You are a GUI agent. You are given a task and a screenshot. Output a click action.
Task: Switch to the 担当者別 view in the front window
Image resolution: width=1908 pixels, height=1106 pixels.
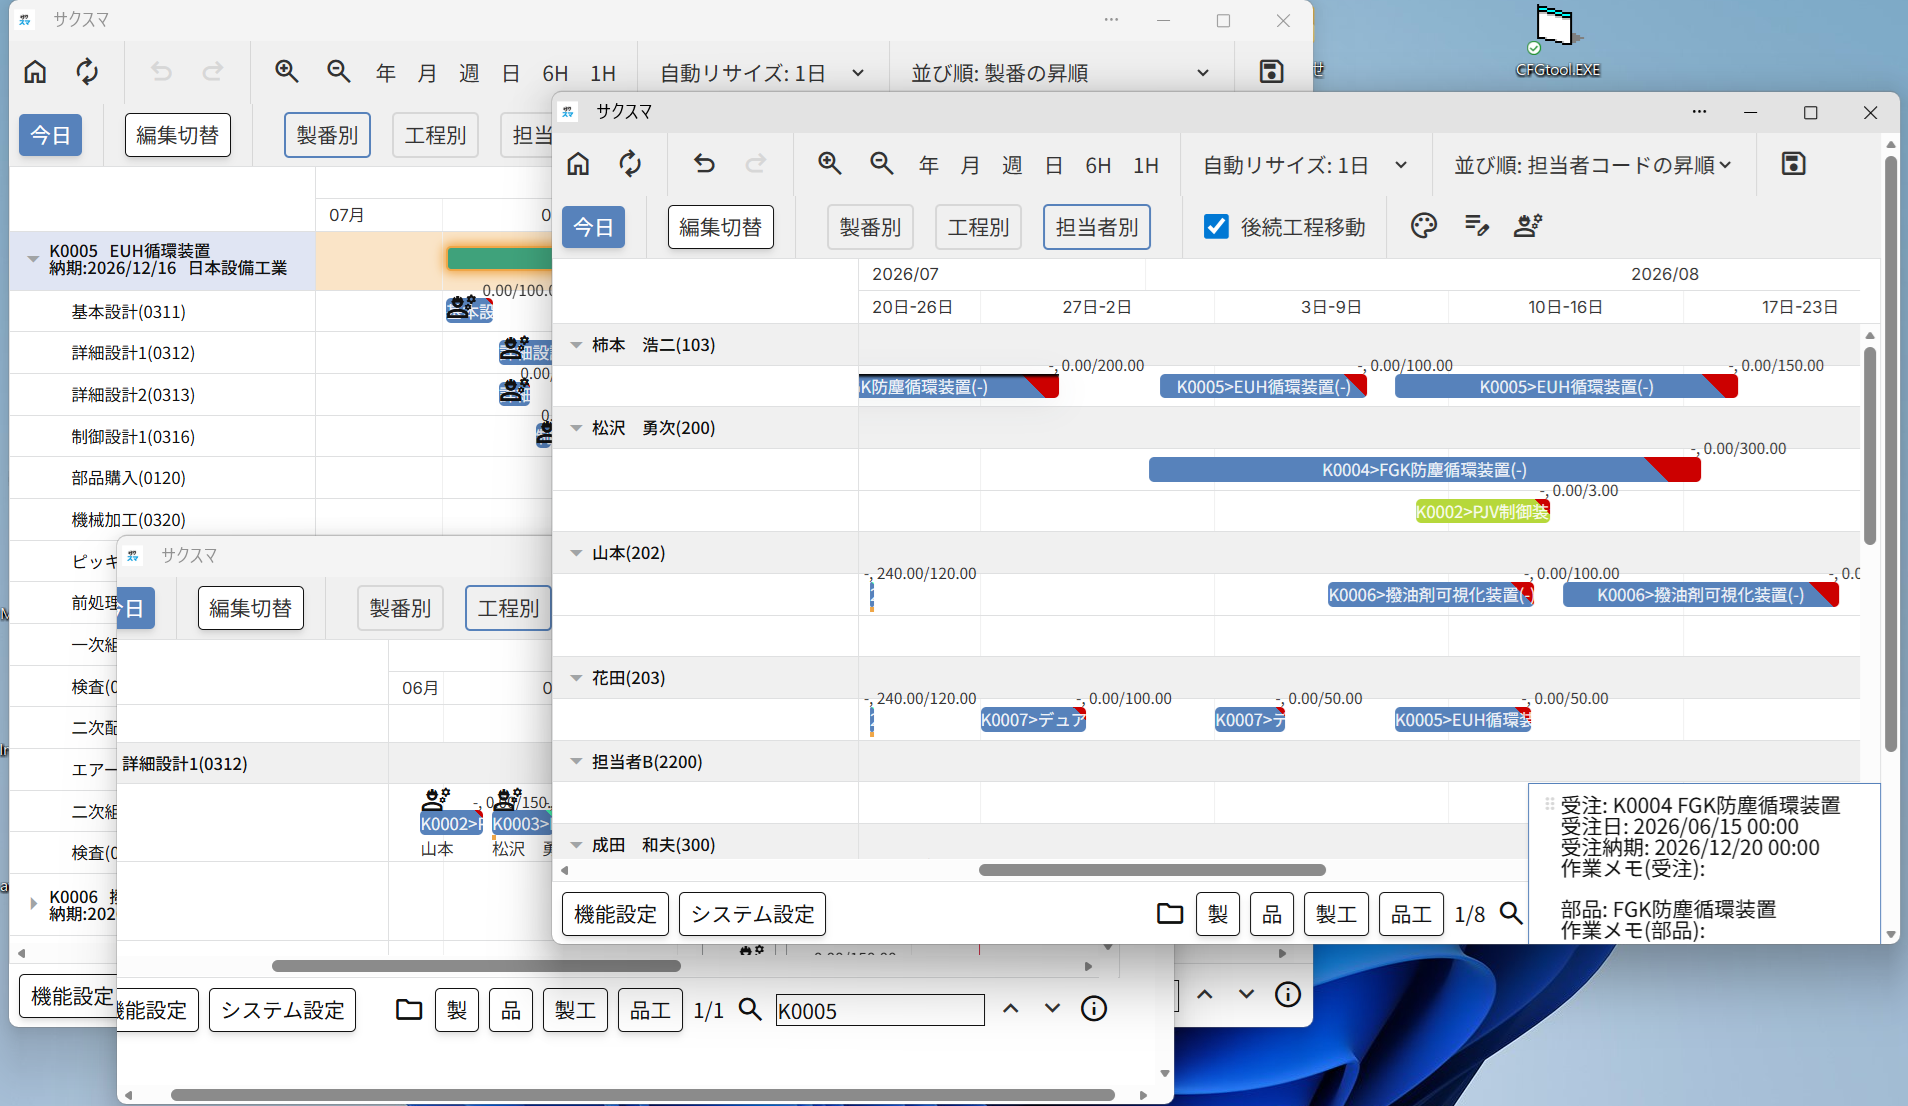coord(1096,227)
